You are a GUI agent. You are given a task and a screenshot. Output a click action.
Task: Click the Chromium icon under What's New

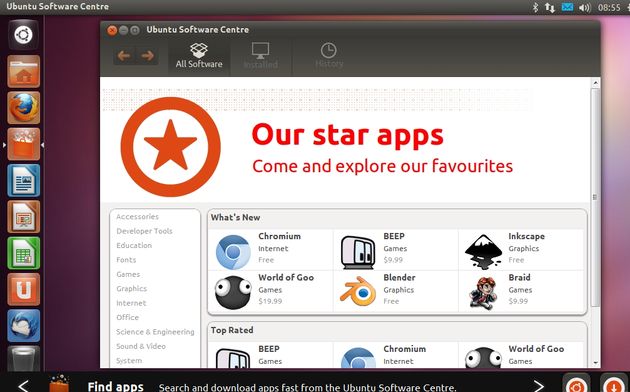(233, 251)
